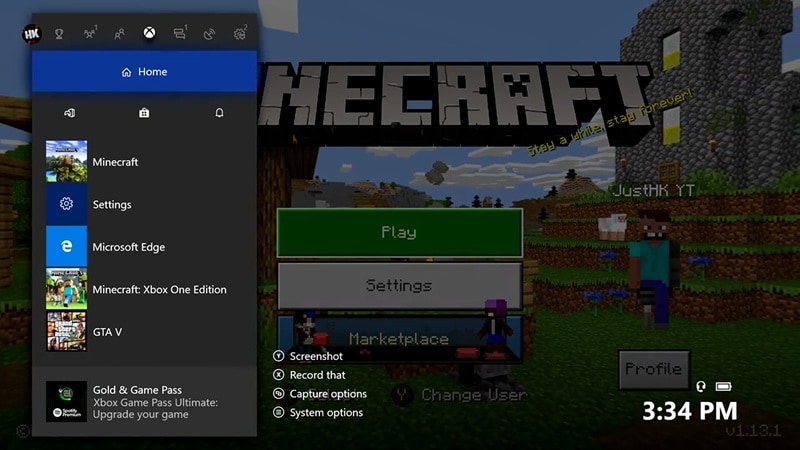800x450 pixels.
Task: Select the Home button
Action: coord(144,71)
